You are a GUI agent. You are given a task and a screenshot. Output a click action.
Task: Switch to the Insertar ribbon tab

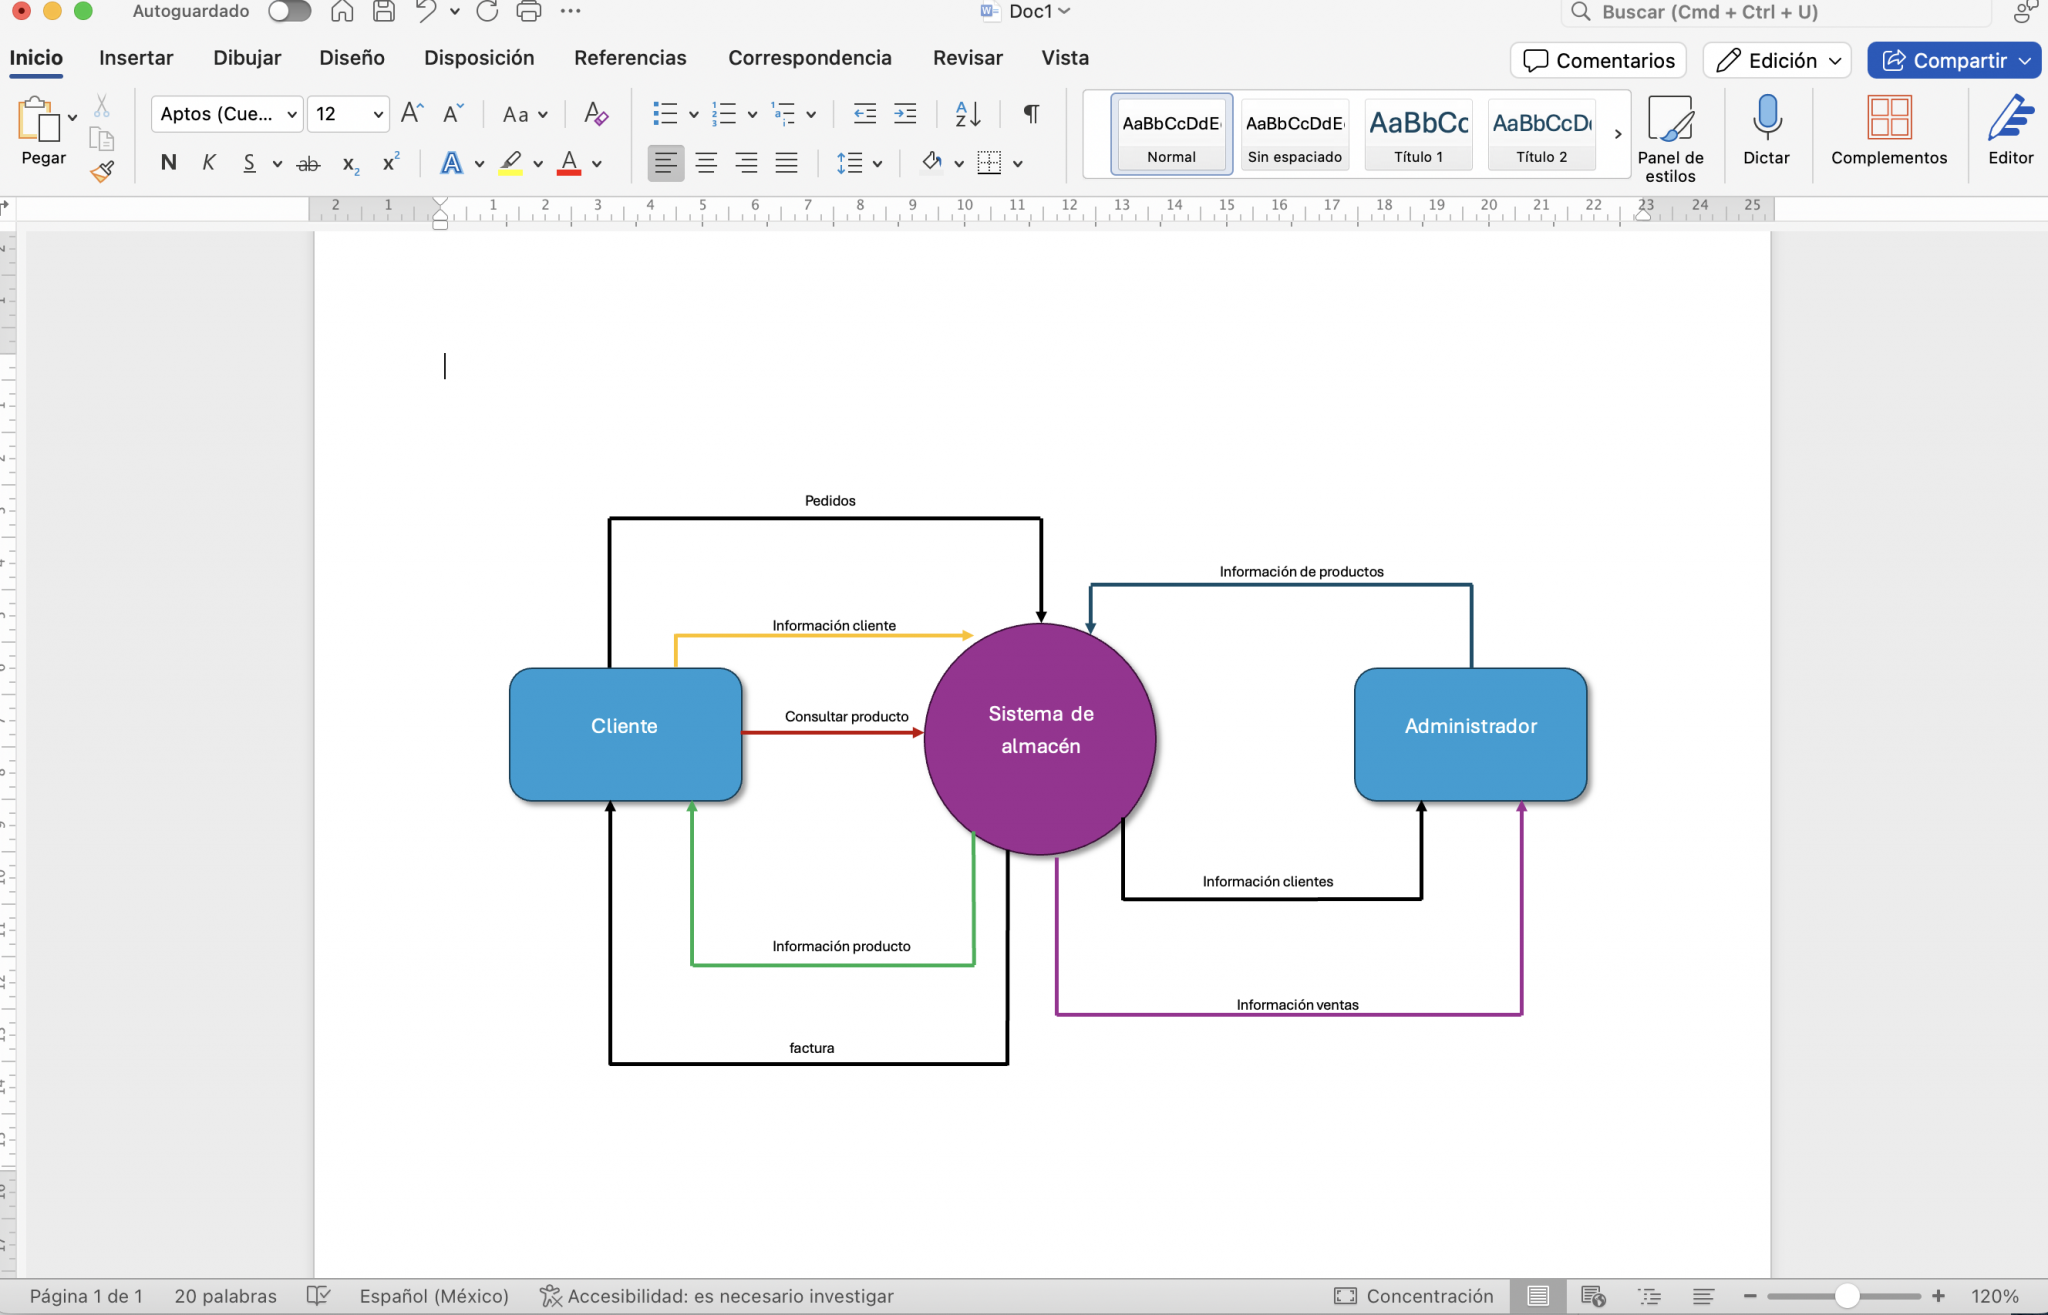[x=137, y=58]
